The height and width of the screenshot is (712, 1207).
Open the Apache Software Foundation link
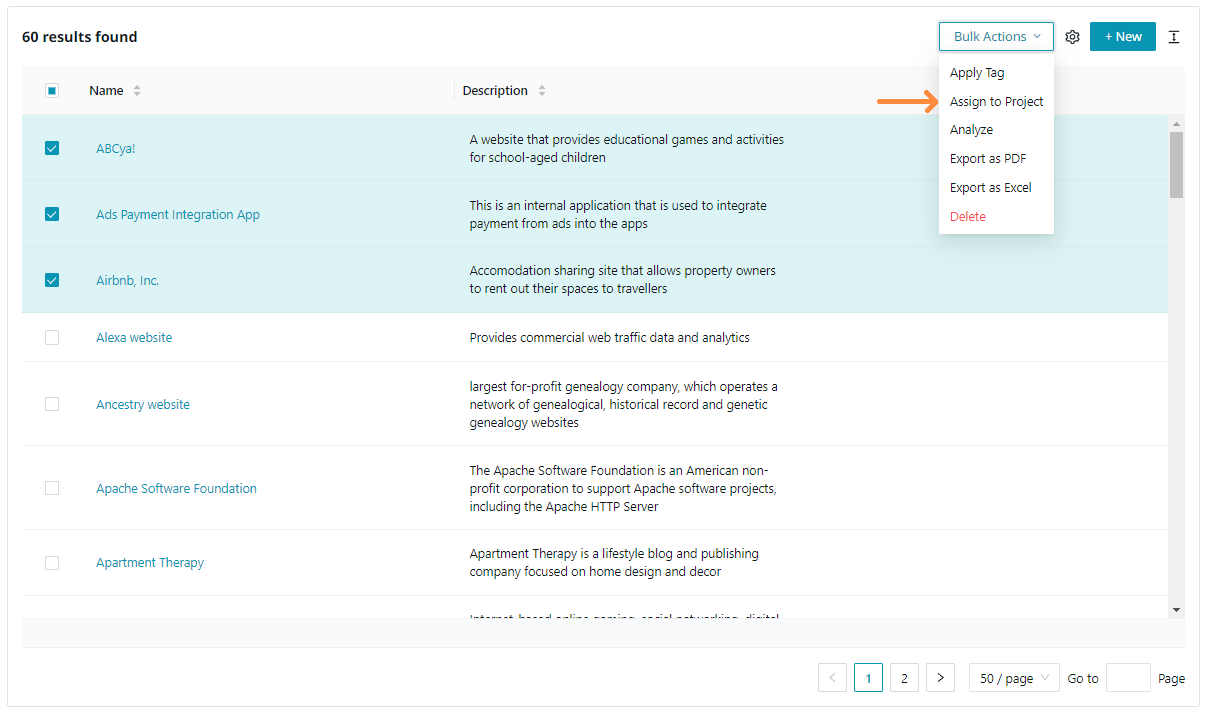176,489
